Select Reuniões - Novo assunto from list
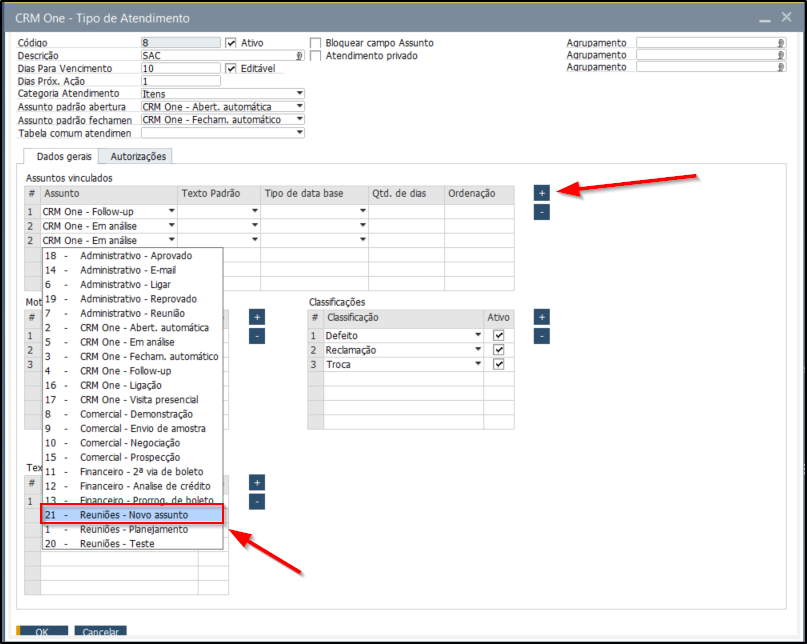This screenshot has height=644, width=807. [x=133, y=514]
